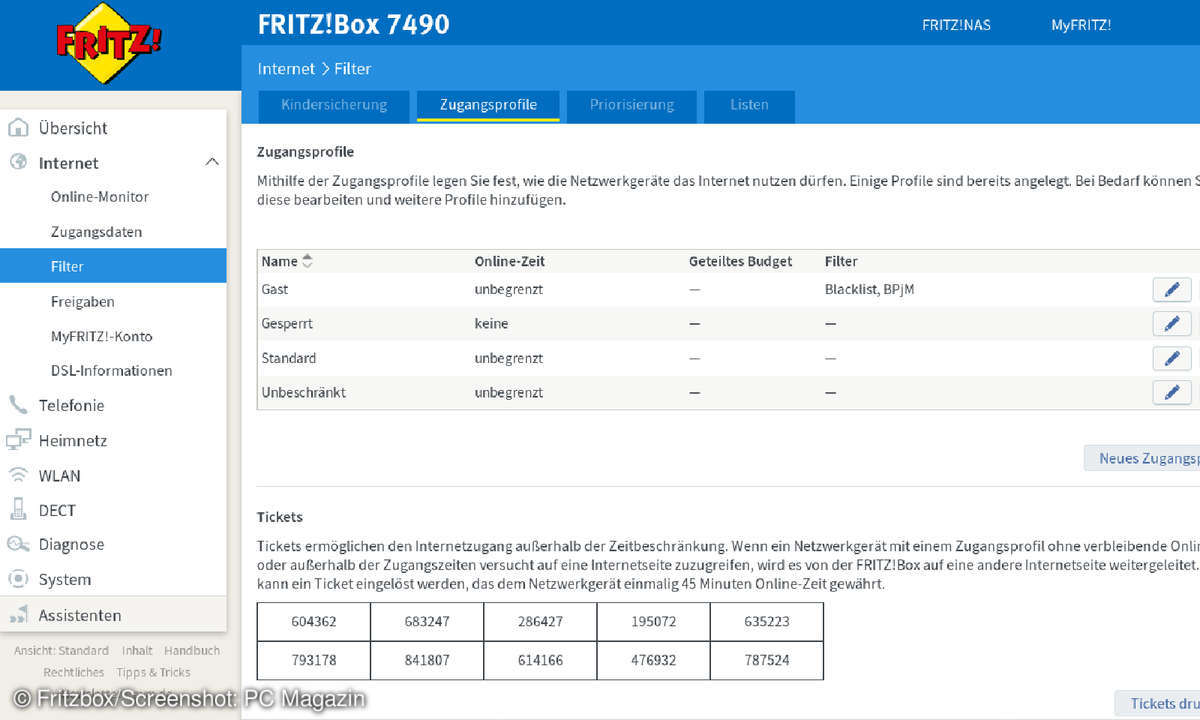Click ticket code 787524
Screen dimensions: 1200x720
[x=767, y=660]
